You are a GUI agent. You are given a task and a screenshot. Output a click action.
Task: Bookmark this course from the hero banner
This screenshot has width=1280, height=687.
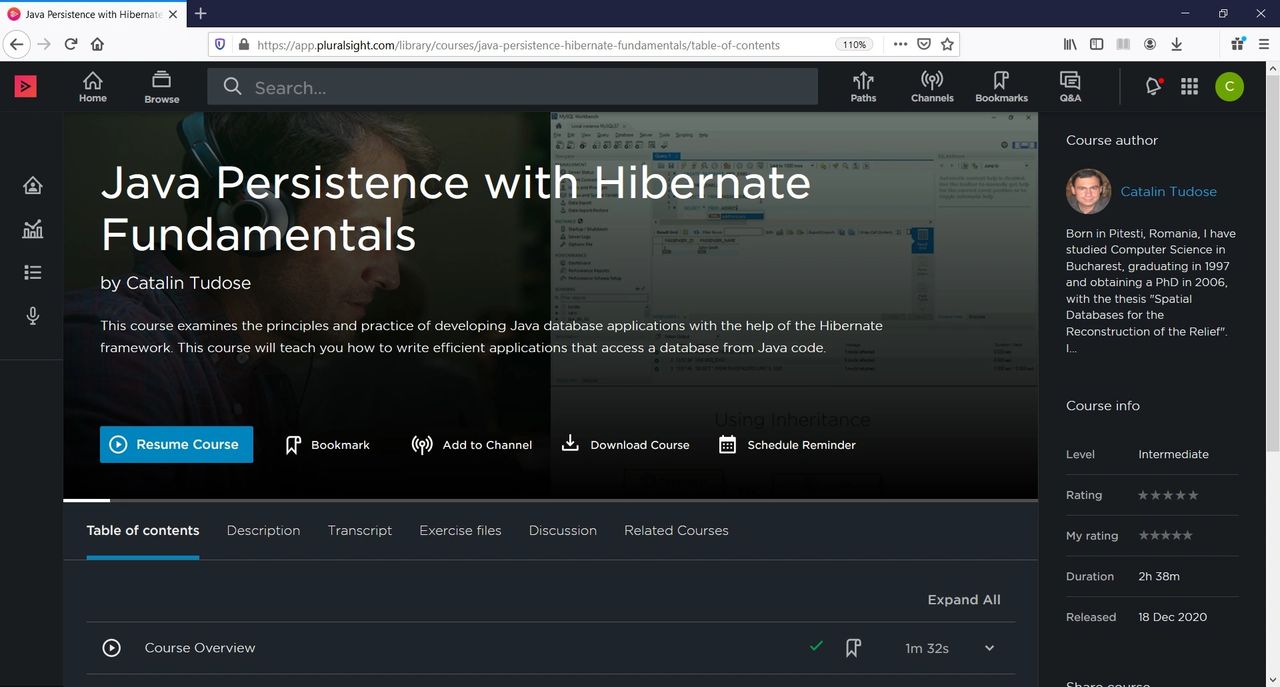coord(328,445)
